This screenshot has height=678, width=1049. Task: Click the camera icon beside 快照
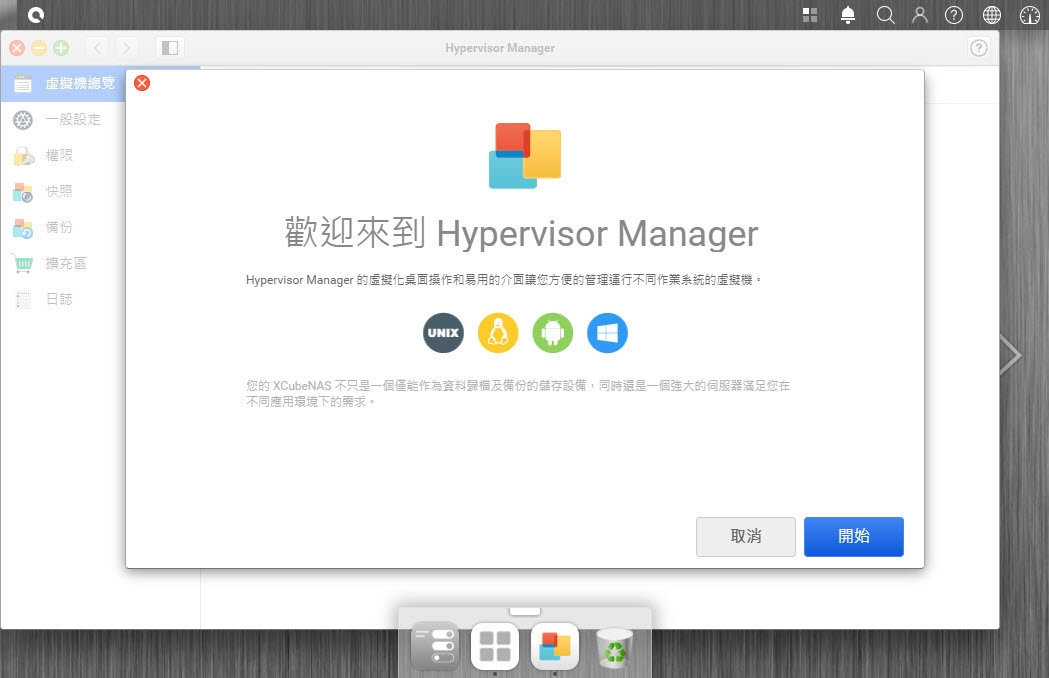[23, 192]
